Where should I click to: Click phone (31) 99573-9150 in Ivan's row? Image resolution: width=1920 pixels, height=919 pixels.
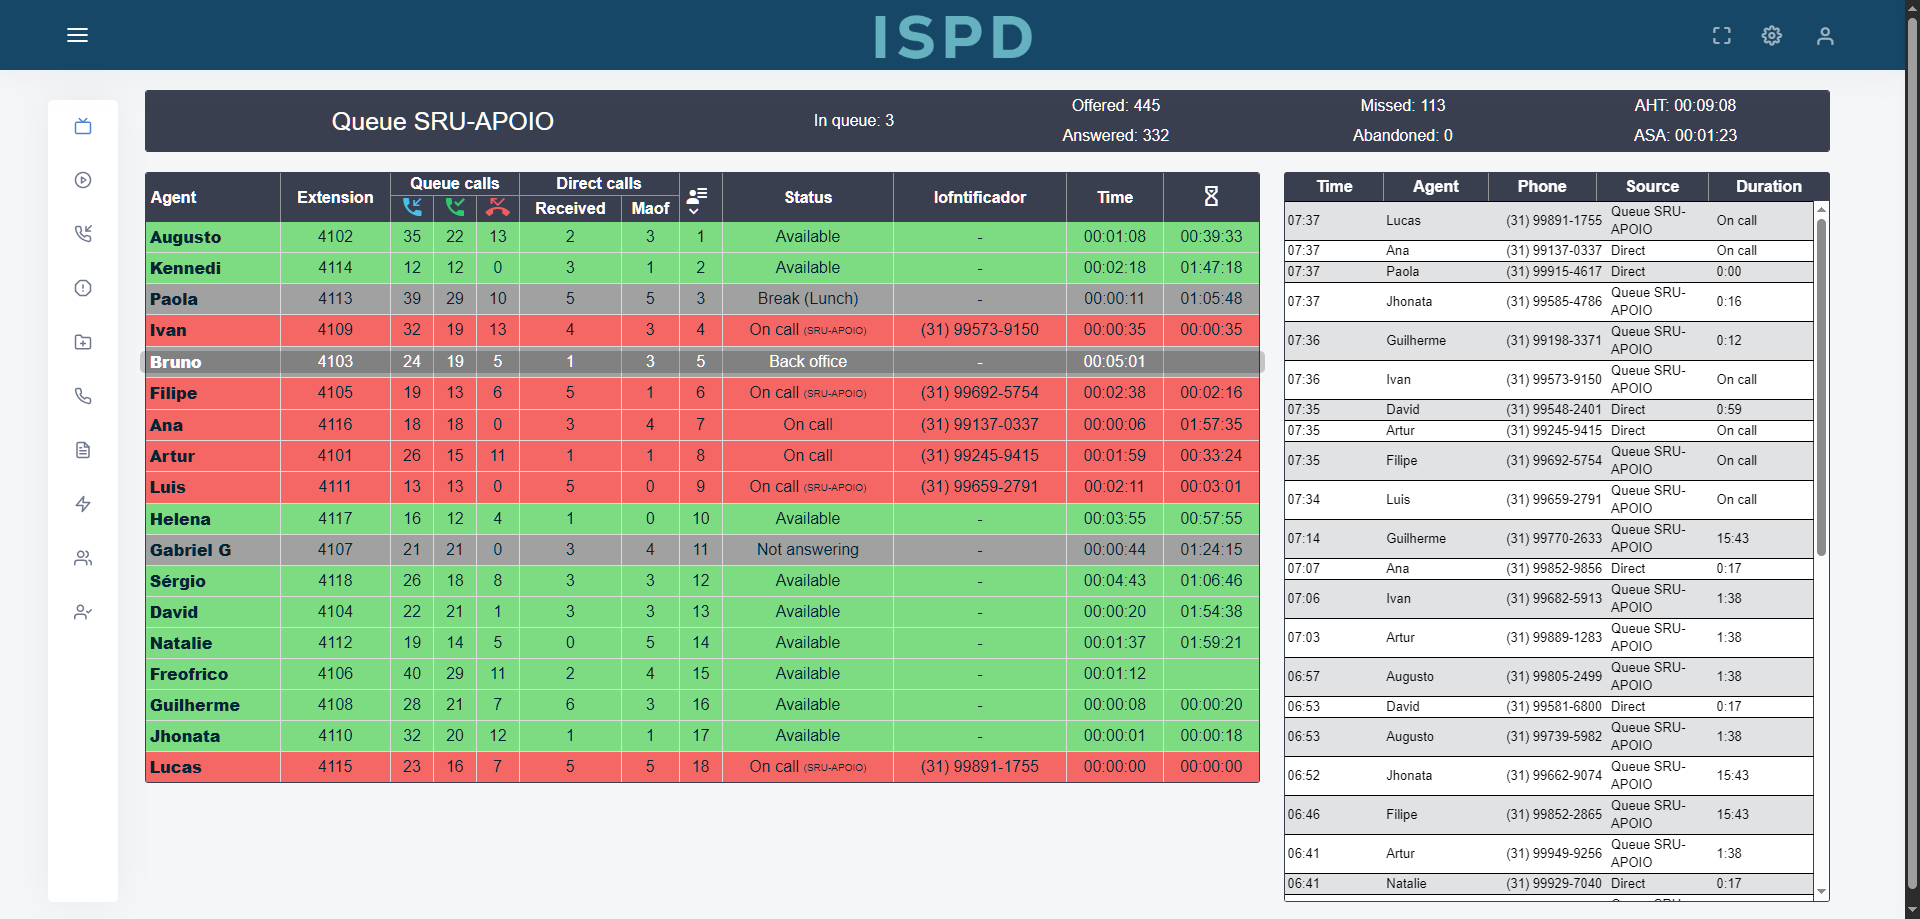click(980, 330)
